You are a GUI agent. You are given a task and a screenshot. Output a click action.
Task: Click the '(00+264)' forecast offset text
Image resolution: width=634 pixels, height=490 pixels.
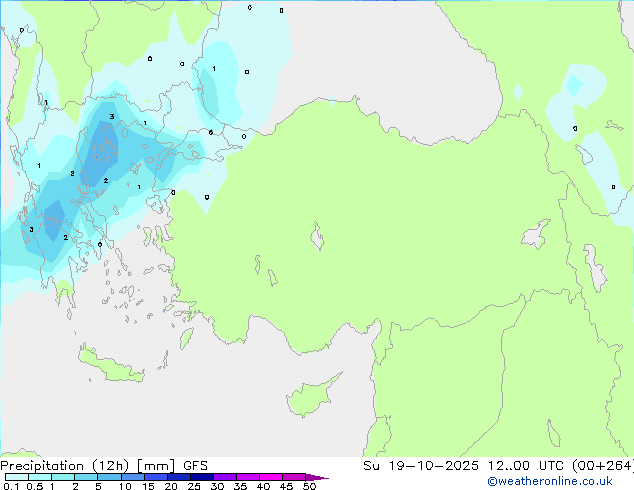coord(602,466)
